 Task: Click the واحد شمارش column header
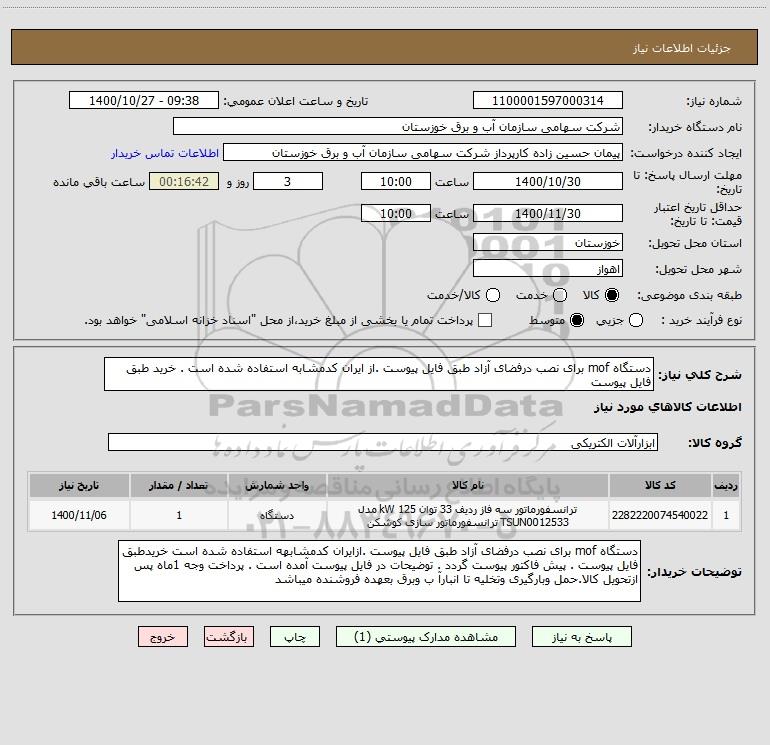point(277,486)
